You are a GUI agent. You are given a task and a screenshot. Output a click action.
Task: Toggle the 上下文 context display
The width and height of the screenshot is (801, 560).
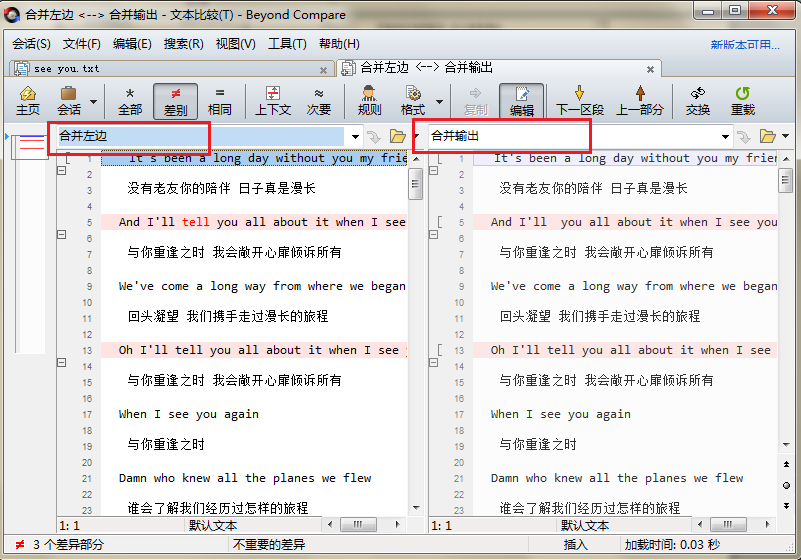[273, 101]
